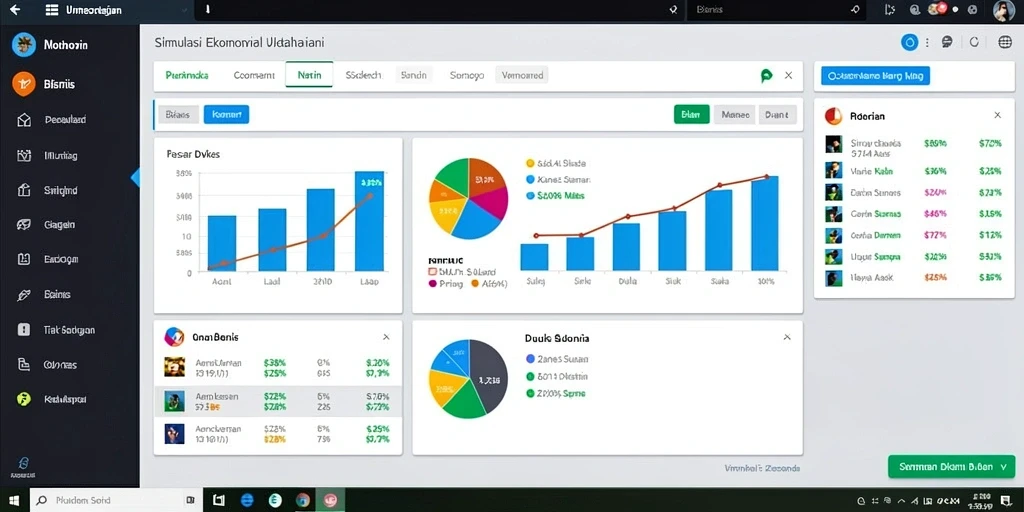
Task: Click the back arrow in top bar
Action: tap(16, 10)
